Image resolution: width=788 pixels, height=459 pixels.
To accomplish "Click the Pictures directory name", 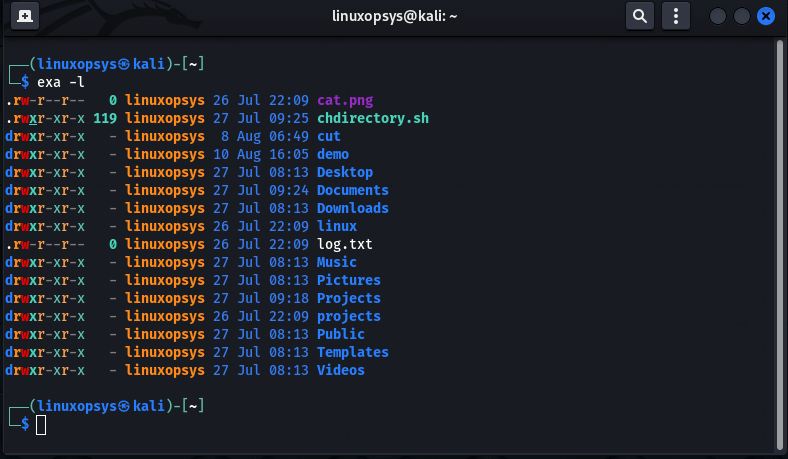I will pos(348,280).
